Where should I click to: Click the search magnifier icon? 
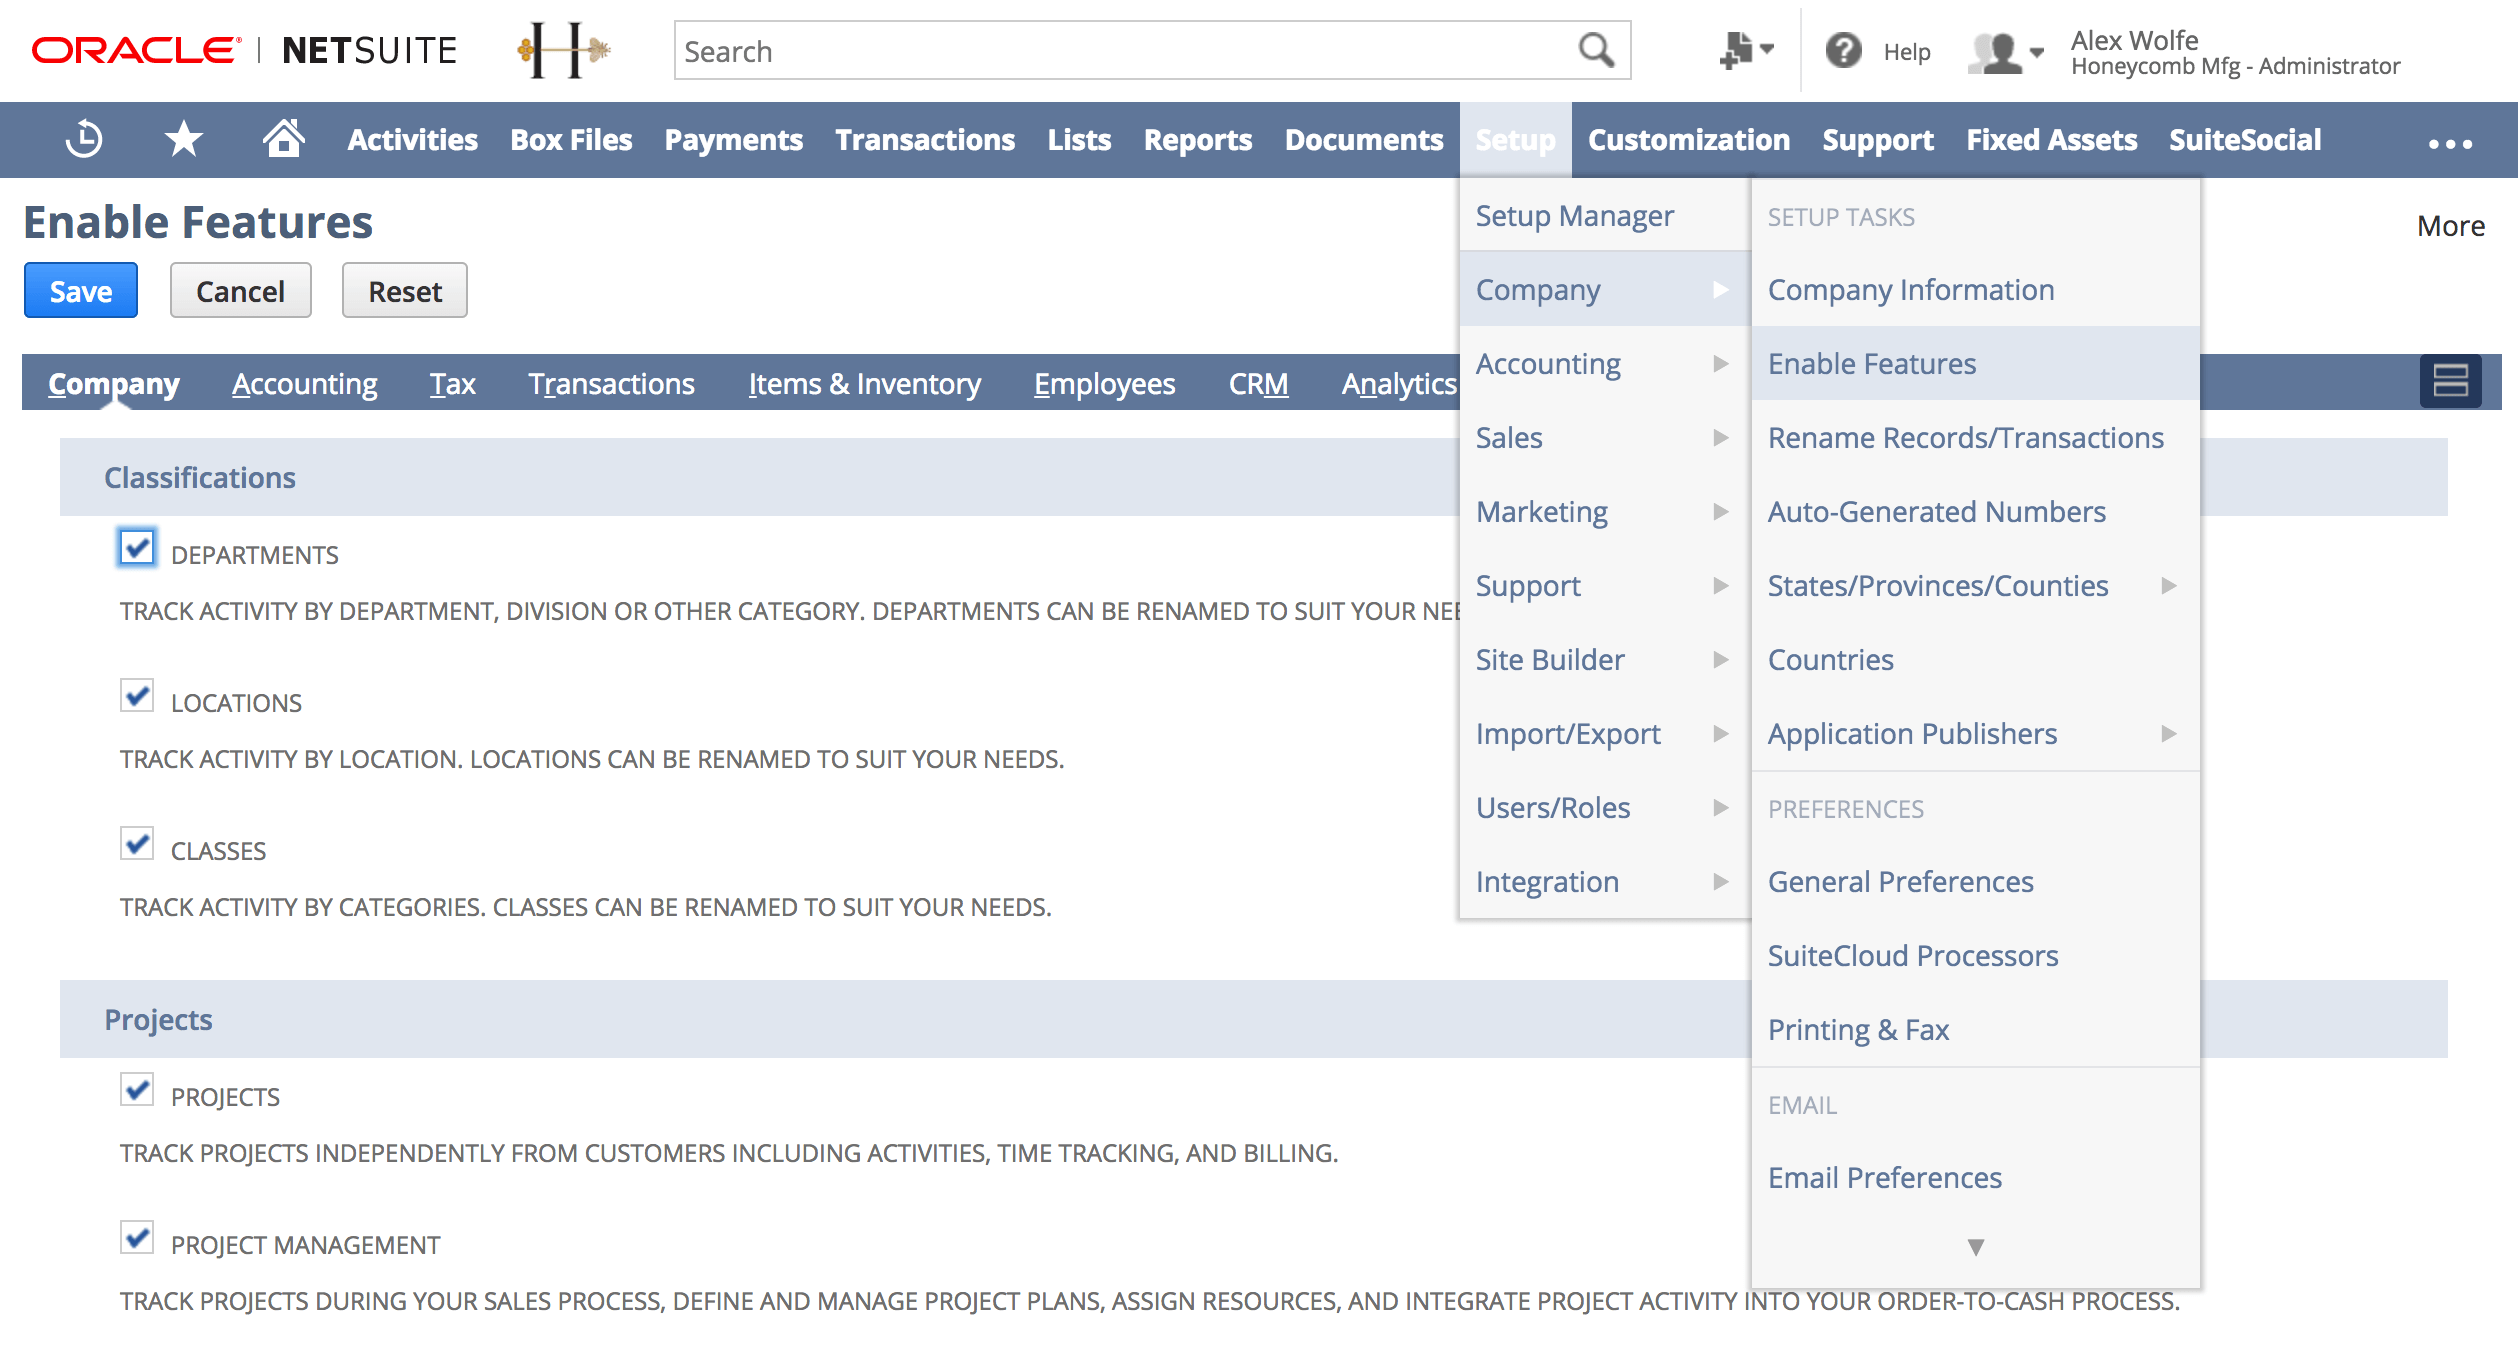pos(1595,49)
